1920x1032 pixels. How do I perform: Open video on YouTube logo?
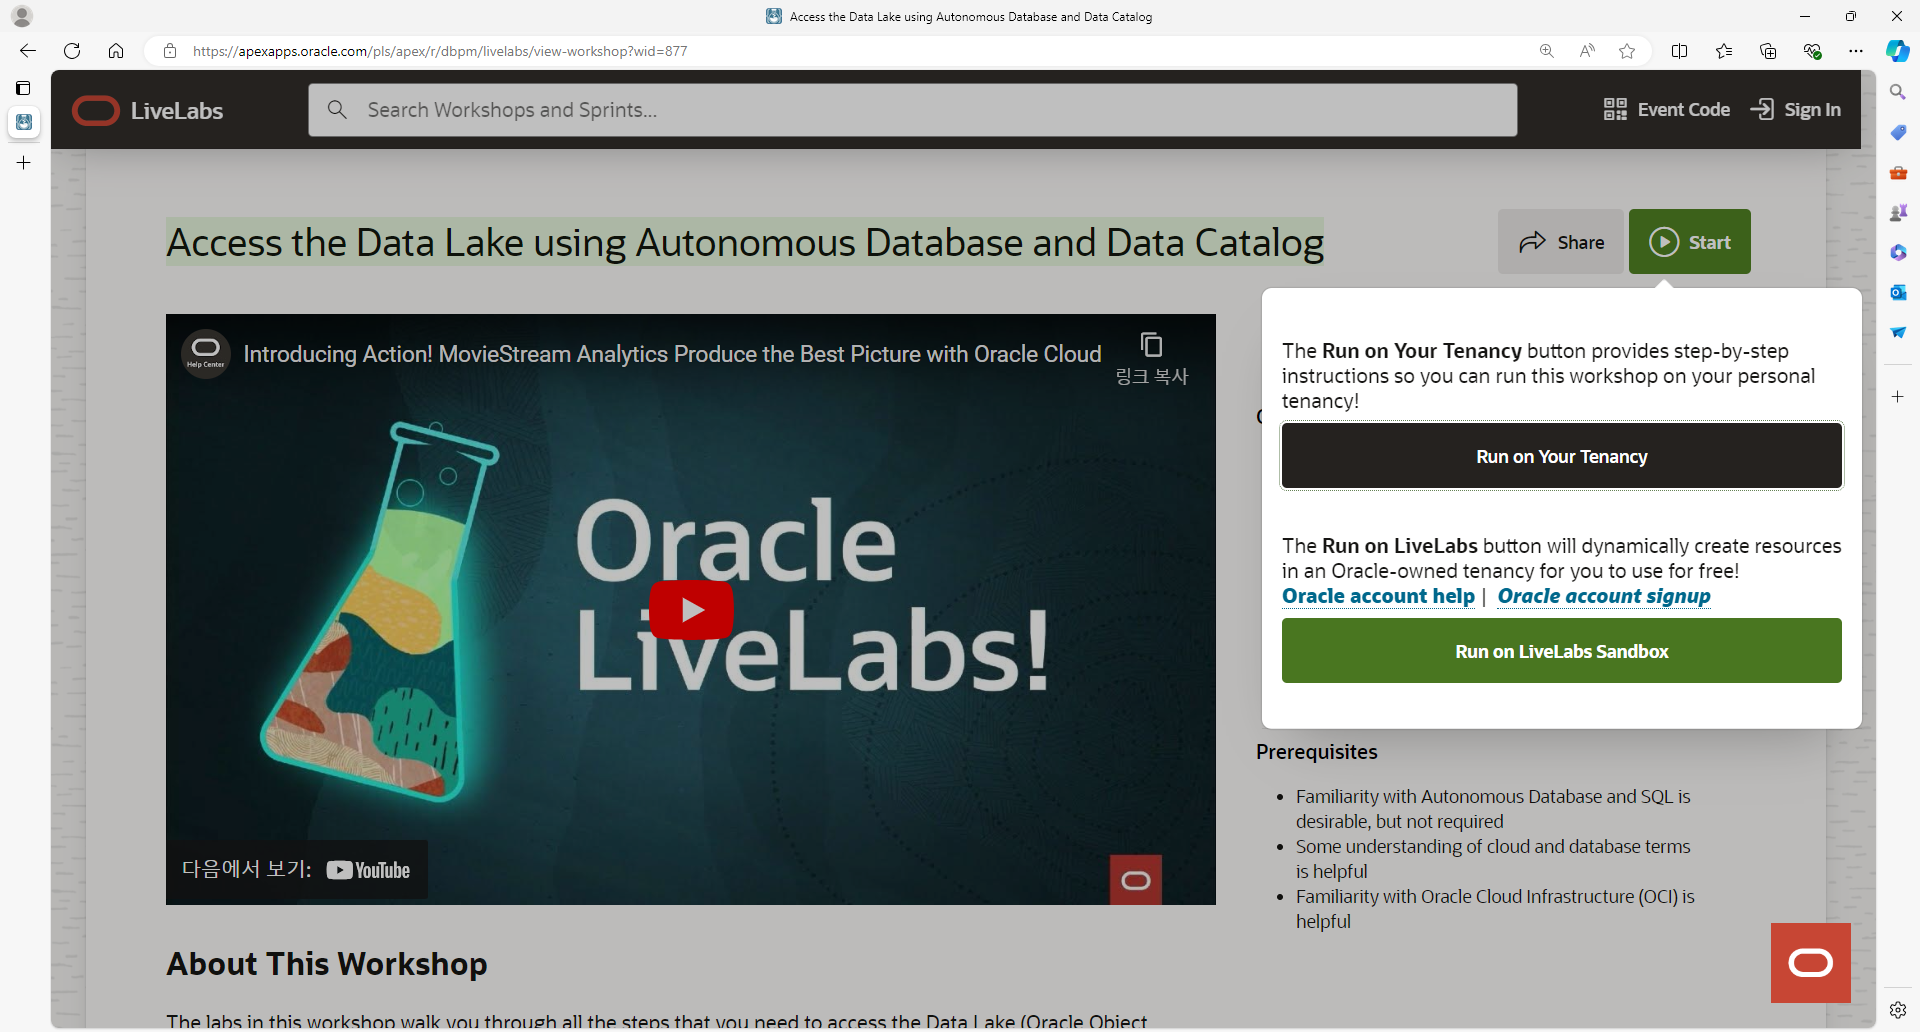pos(368,870)
